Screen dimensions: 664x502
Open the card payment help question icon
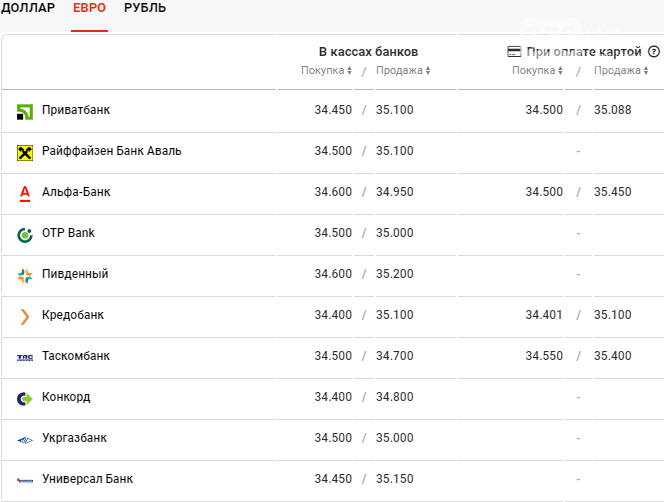coord(654,52)
